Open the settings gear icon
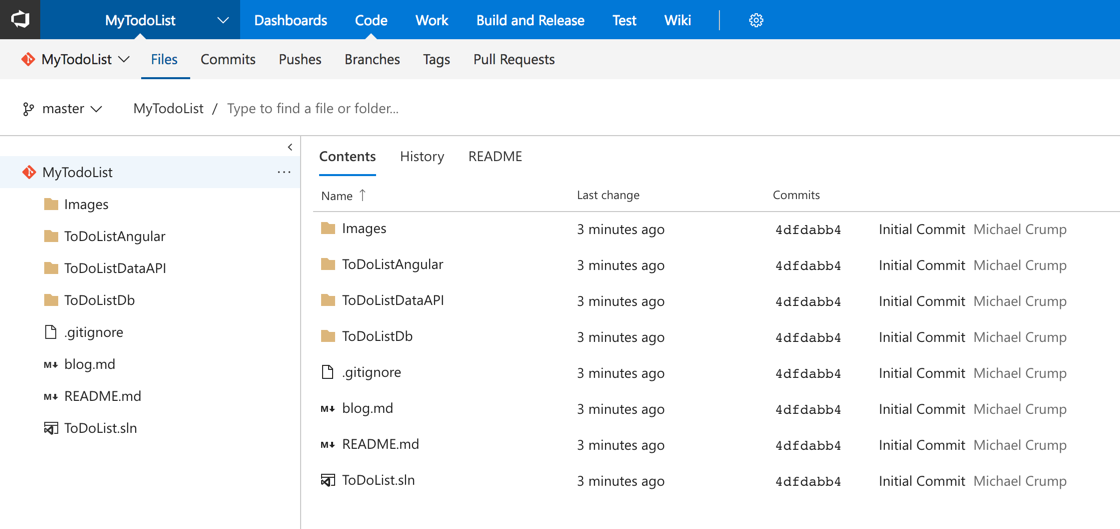Viewport: 1120px width, 529px height. pos(756,20)
